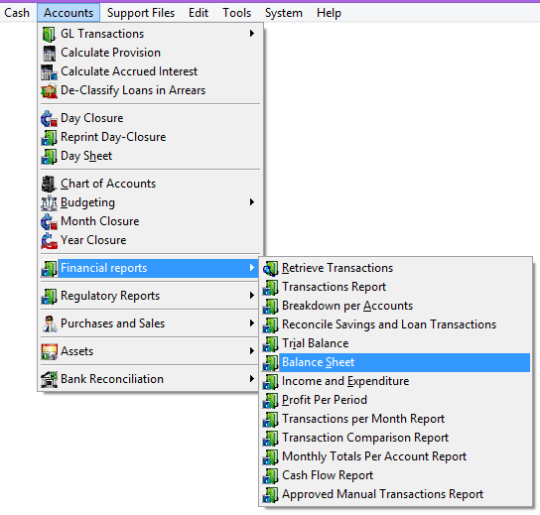Click the GL Transactions book icon
540x515 pixels.
click(x=49, y=34)
